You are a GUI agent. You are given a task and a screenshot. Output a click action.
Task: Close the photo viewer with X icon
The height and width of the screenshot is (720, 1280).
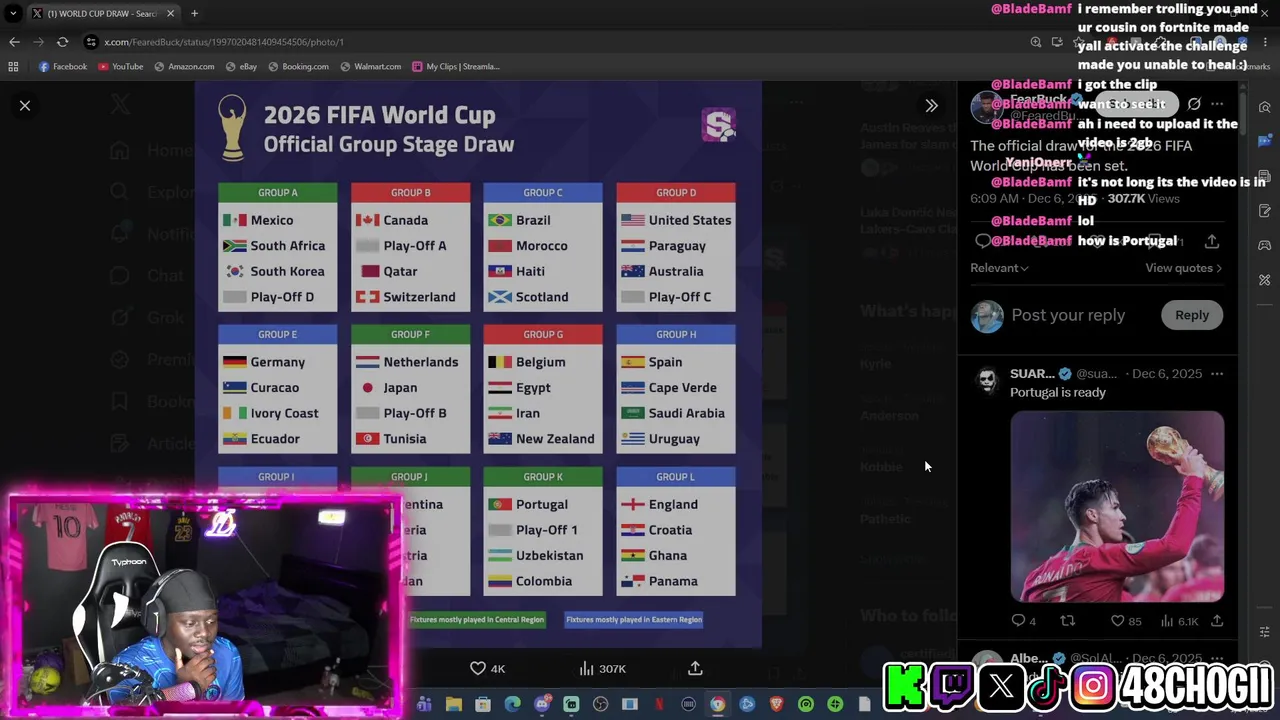25,105
